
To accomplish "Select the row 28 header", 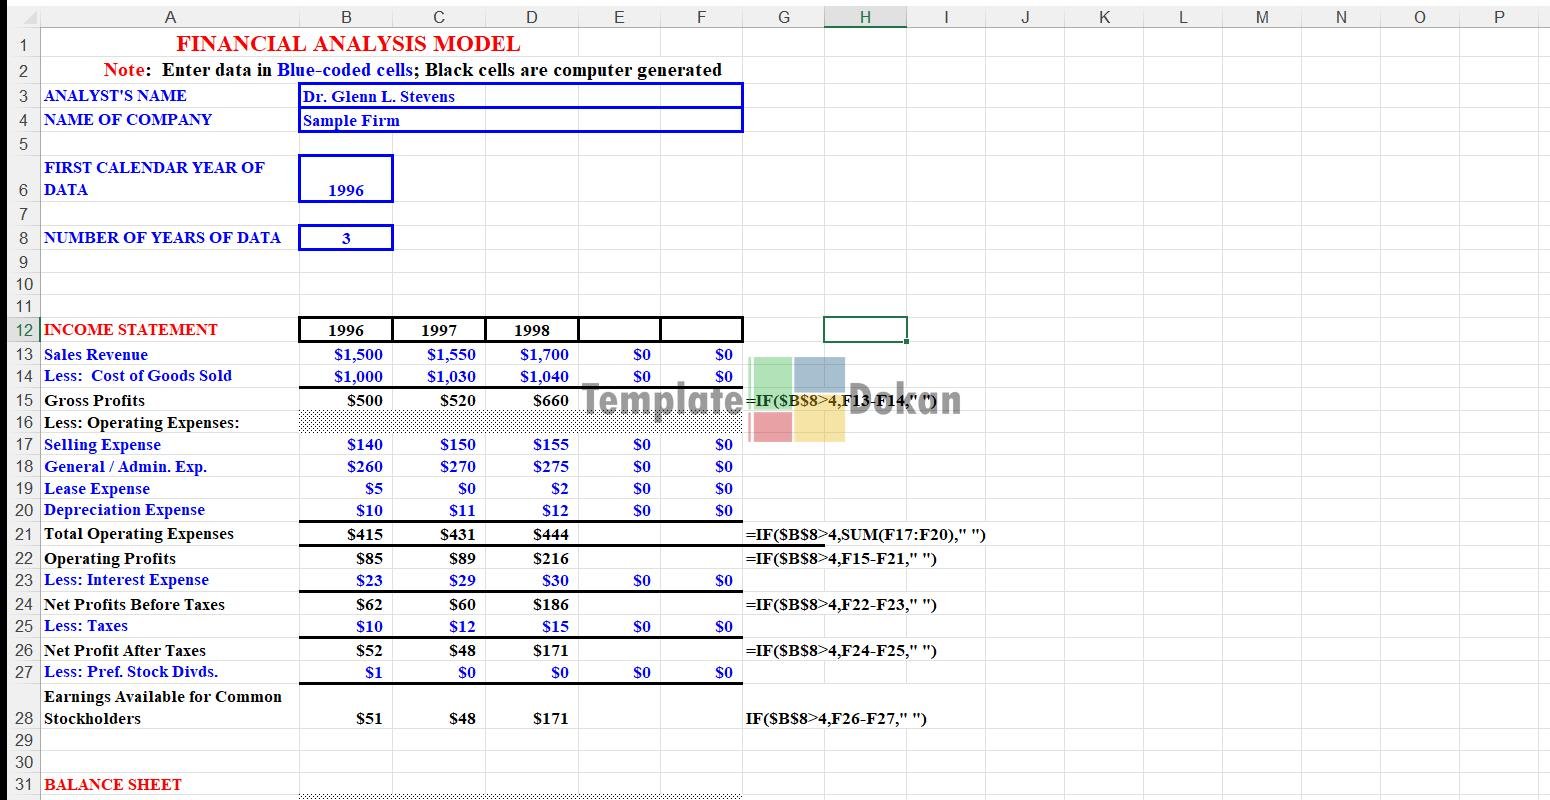I will [x=22, y=717].
